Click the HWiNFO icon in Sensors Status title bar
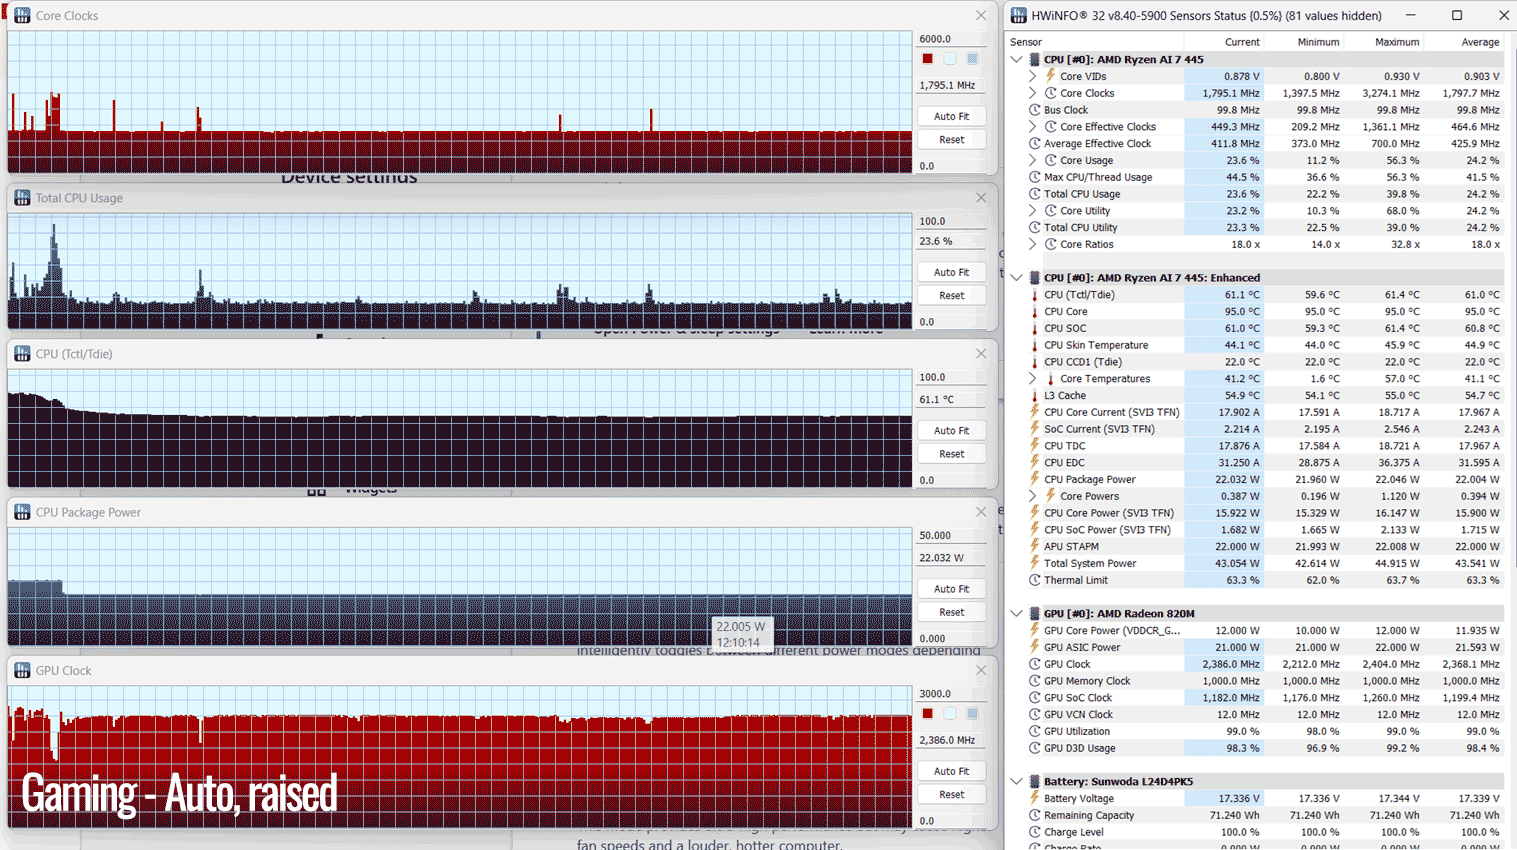 pos(1018,16)
